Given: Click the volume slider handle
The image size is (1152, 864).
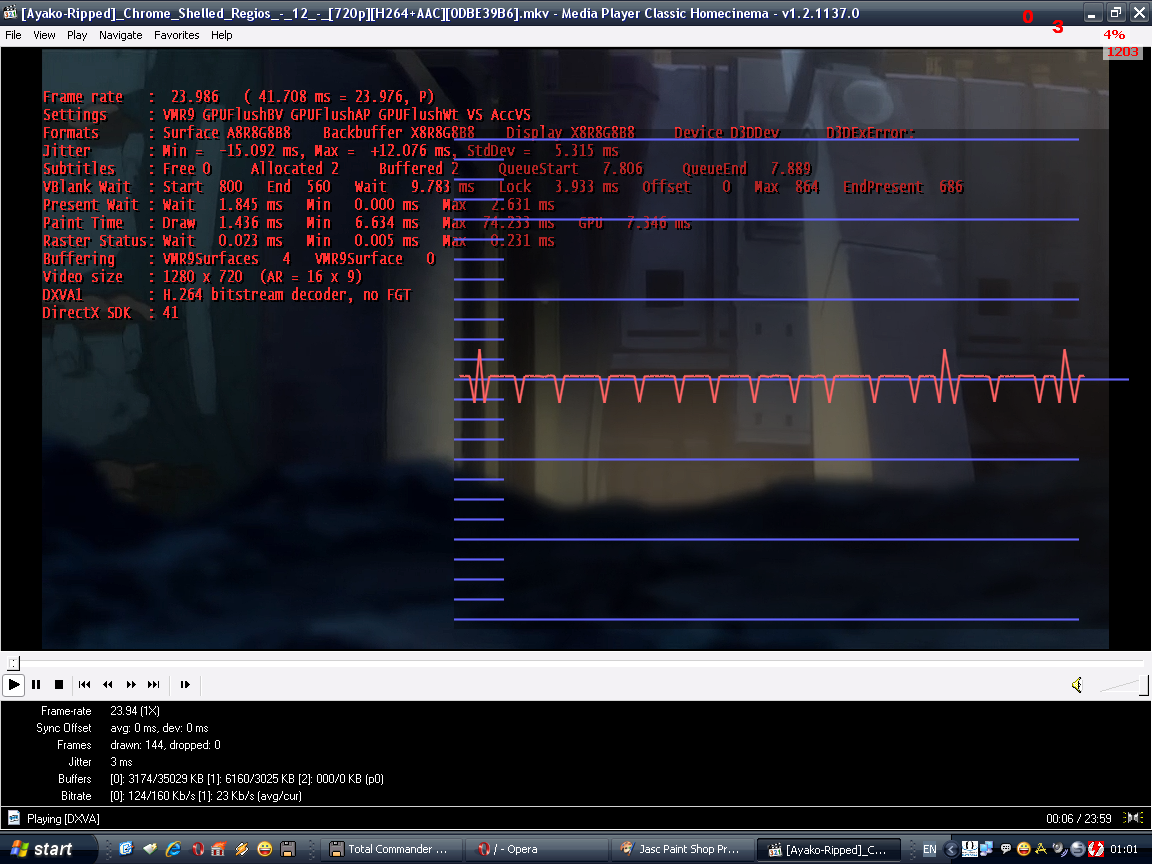Looking at the screenshot, I should point(1144,685).
